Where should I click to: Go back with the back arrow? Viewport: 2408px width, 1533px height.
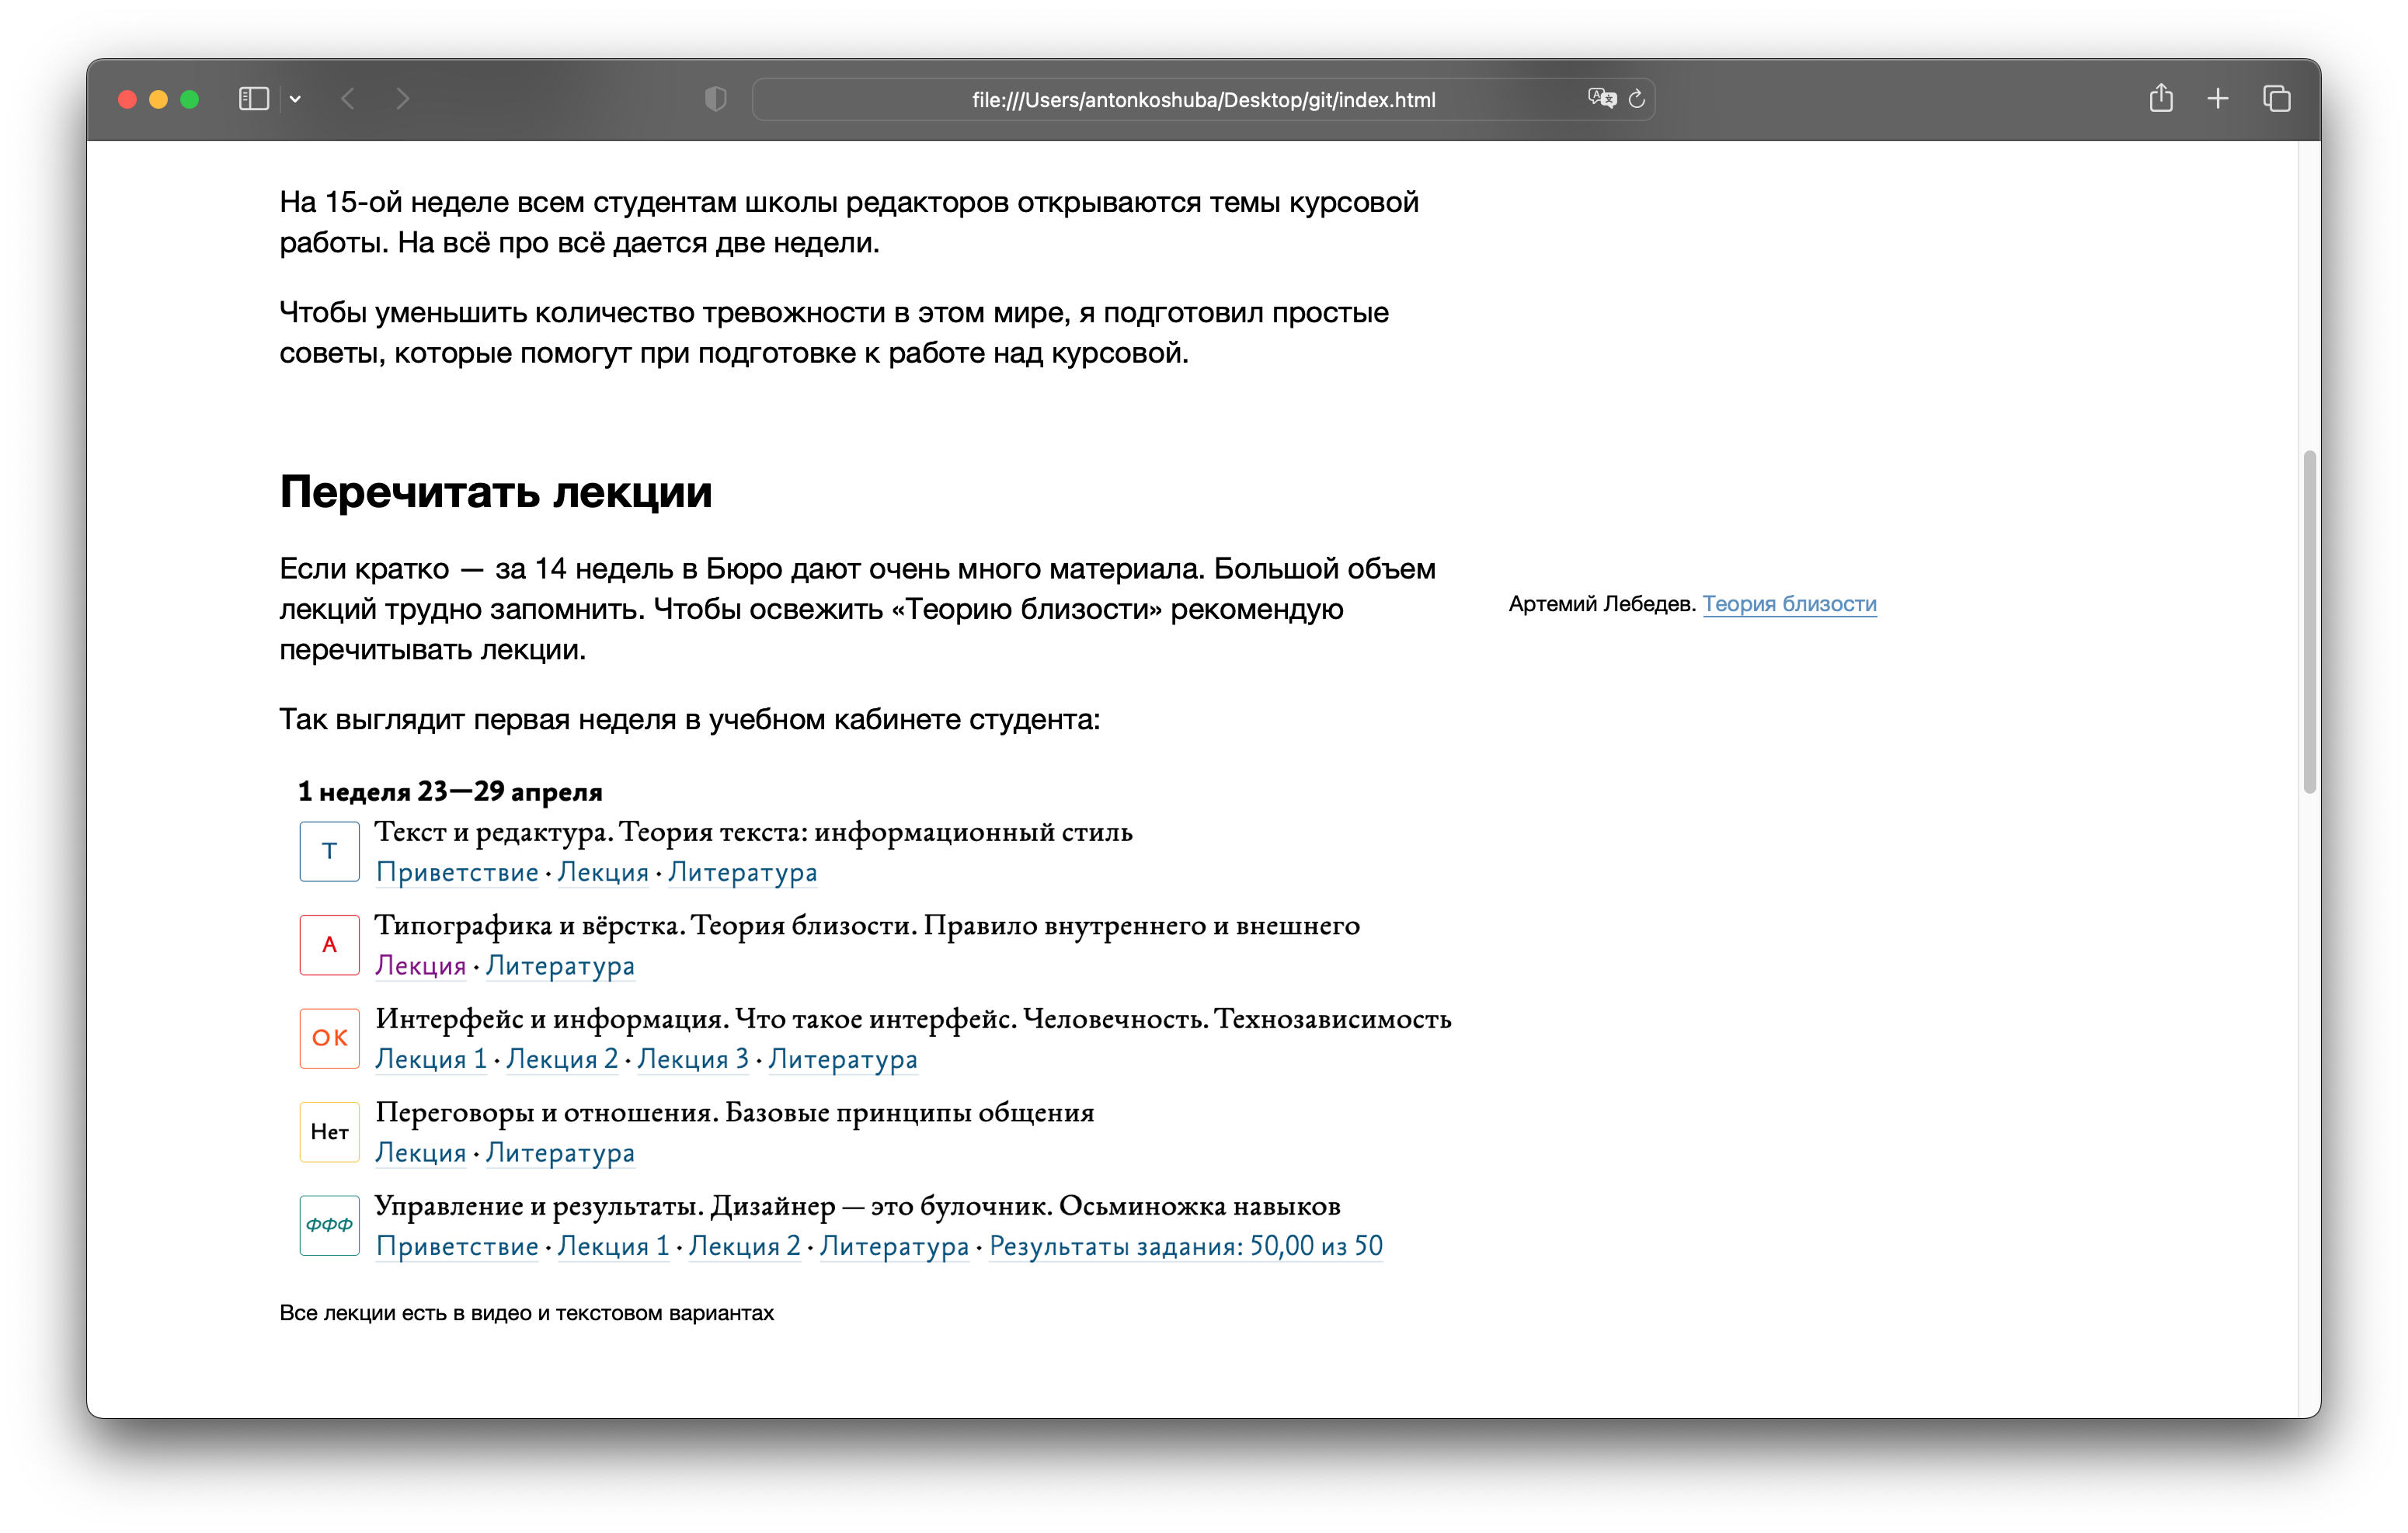(348, 99)
